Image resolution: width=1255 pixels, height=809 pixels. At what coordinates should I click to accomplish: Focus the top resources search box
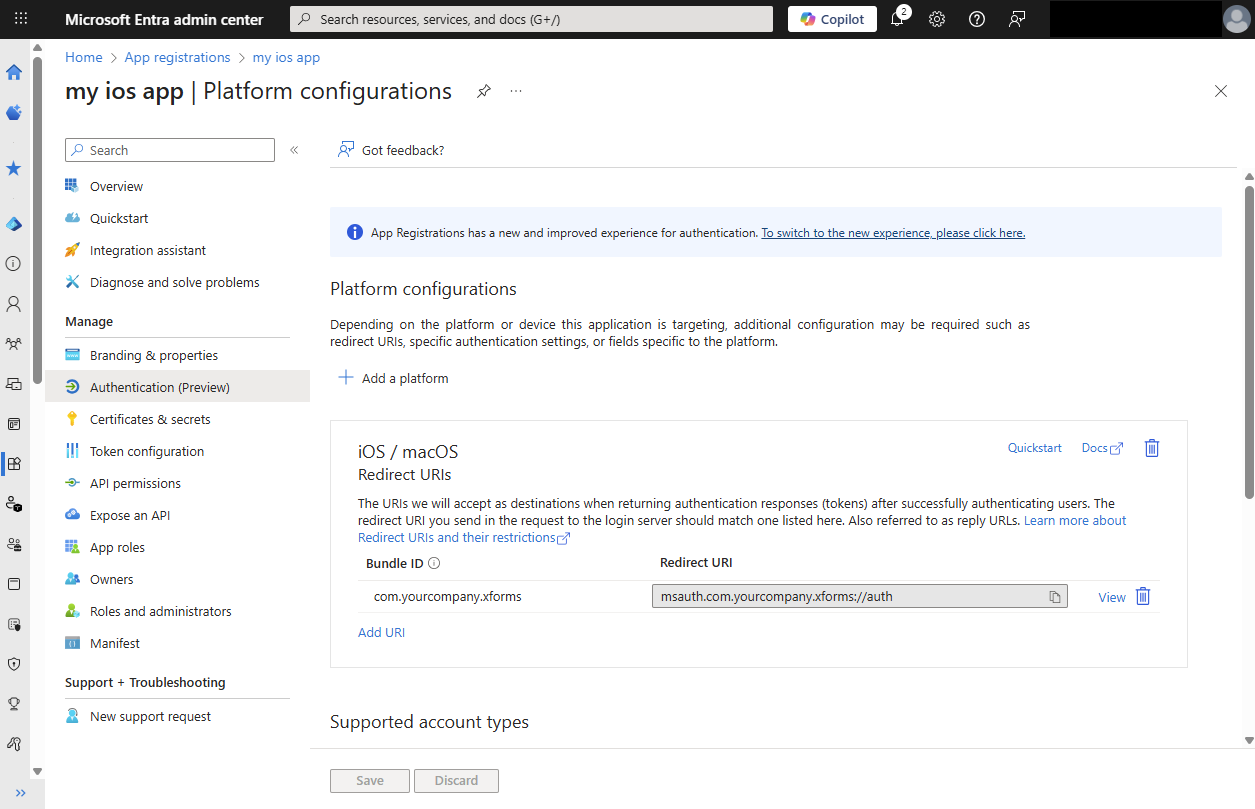531,19
